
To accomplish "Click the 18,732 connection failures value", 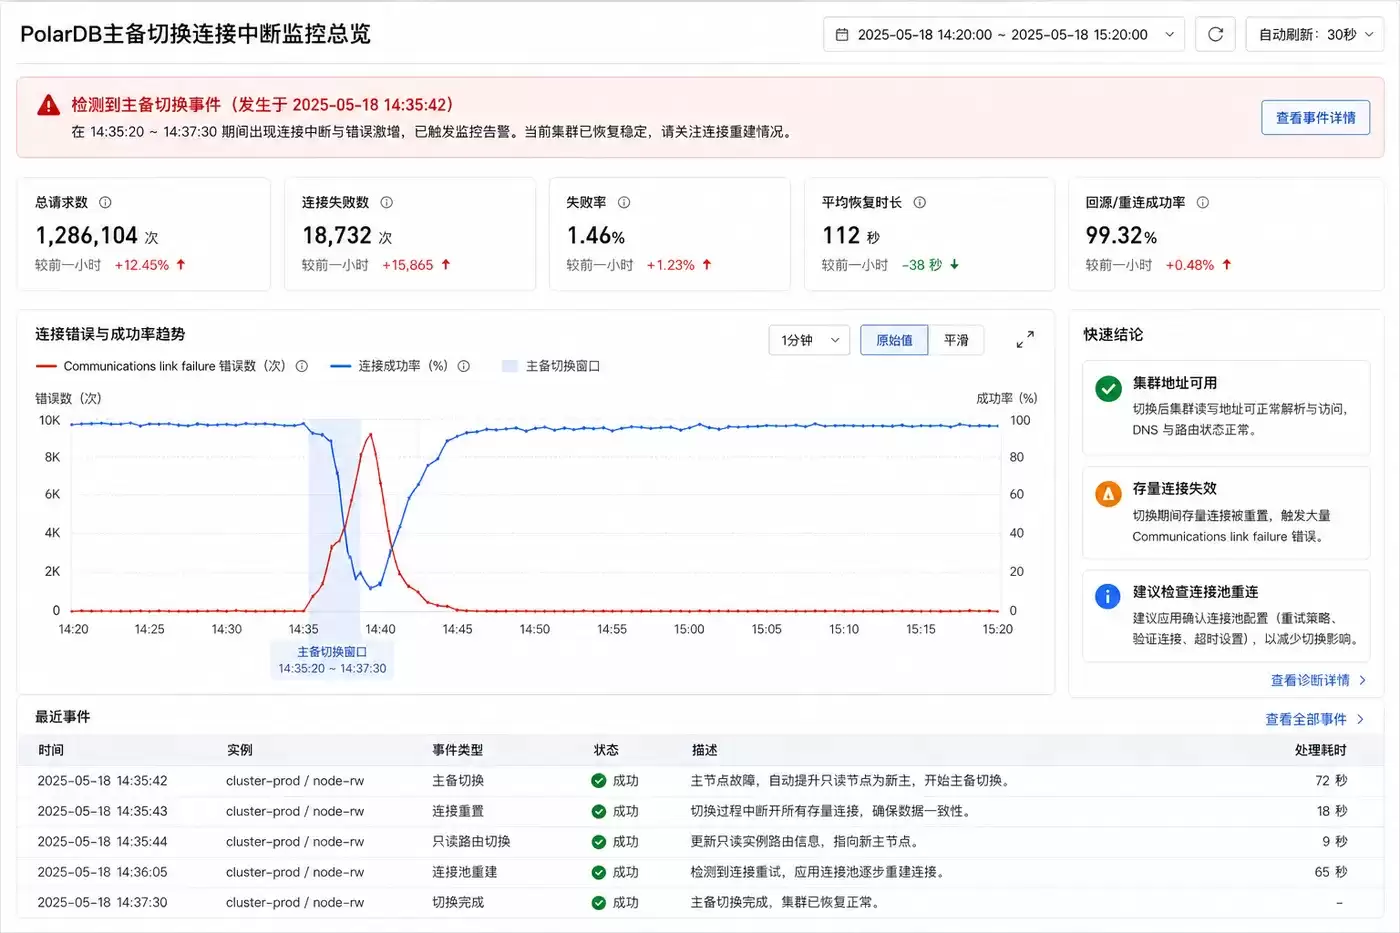I will (x=337, y=235).
